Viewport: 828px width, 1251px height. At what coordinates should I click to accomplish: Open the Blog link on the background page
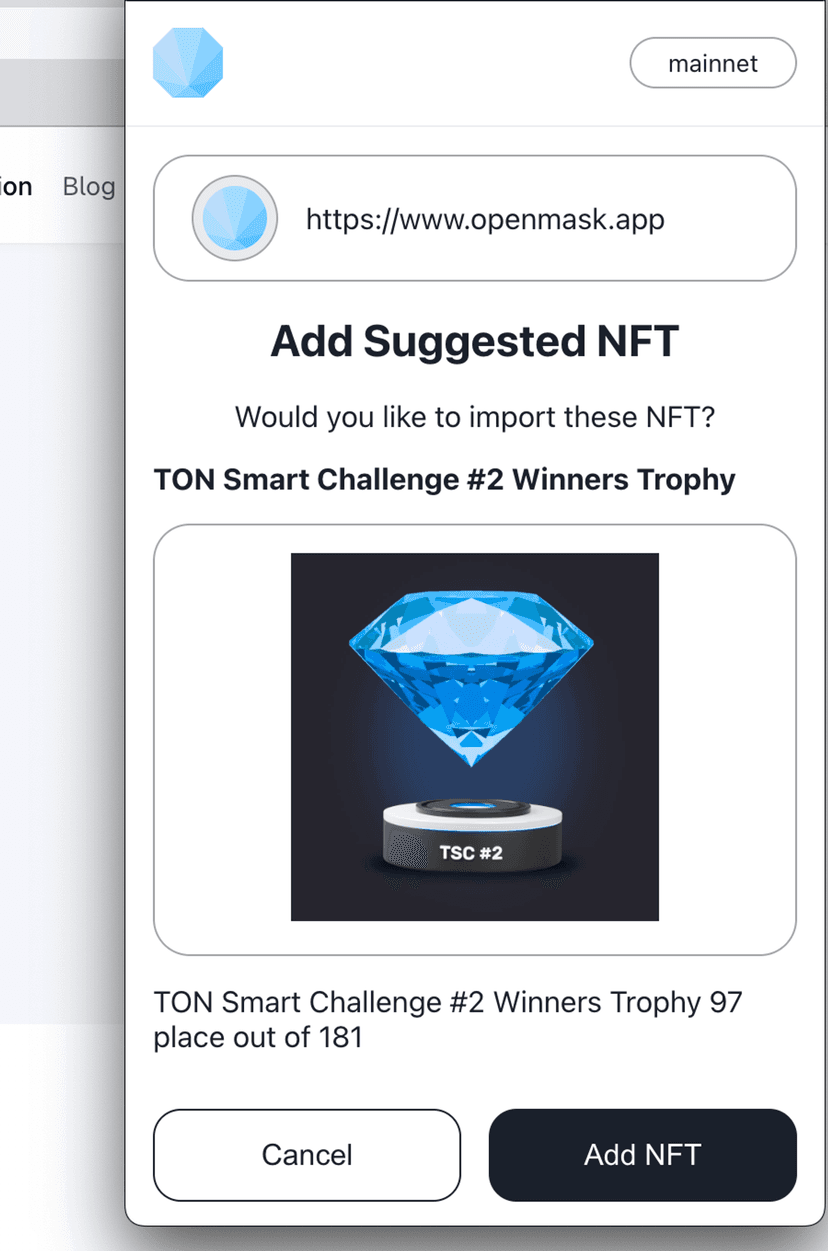point(88,186)
